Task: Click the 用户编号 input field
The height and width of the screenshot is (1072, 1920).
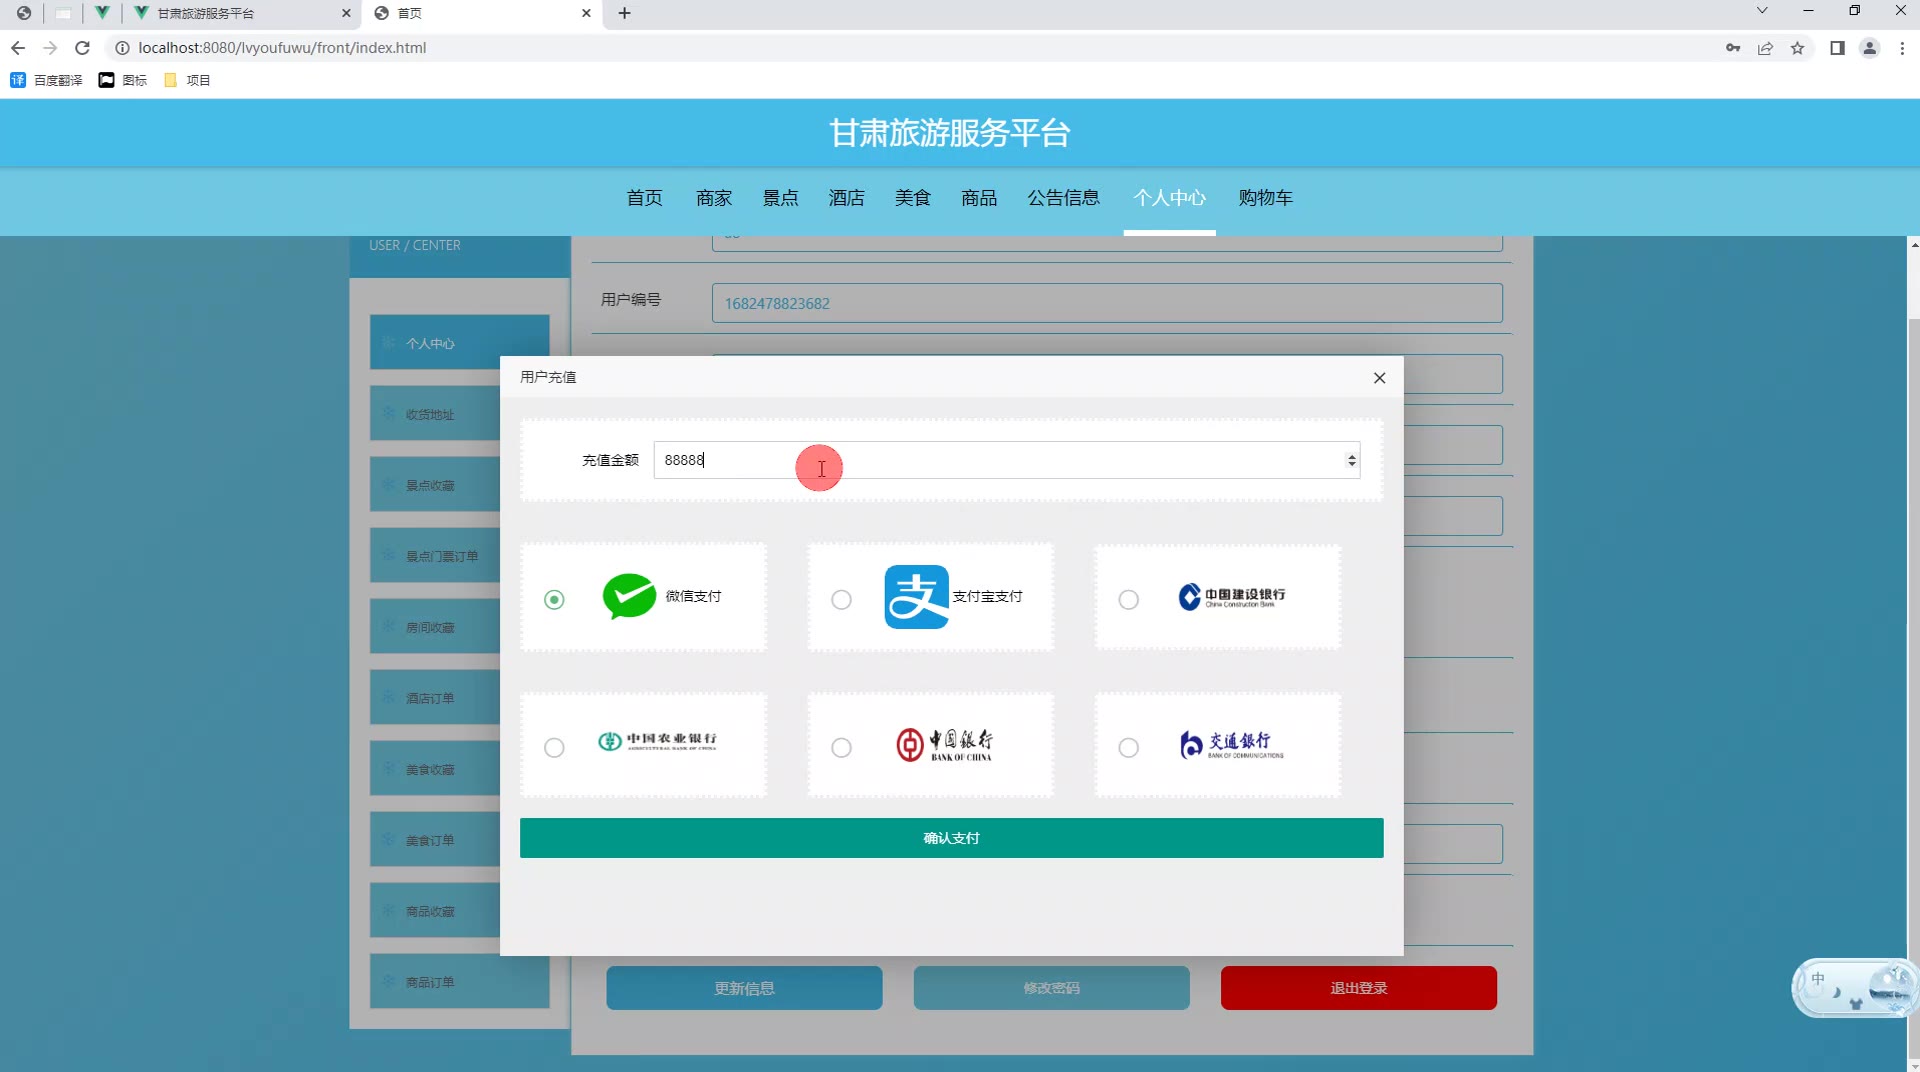Action: (1107, 303)
